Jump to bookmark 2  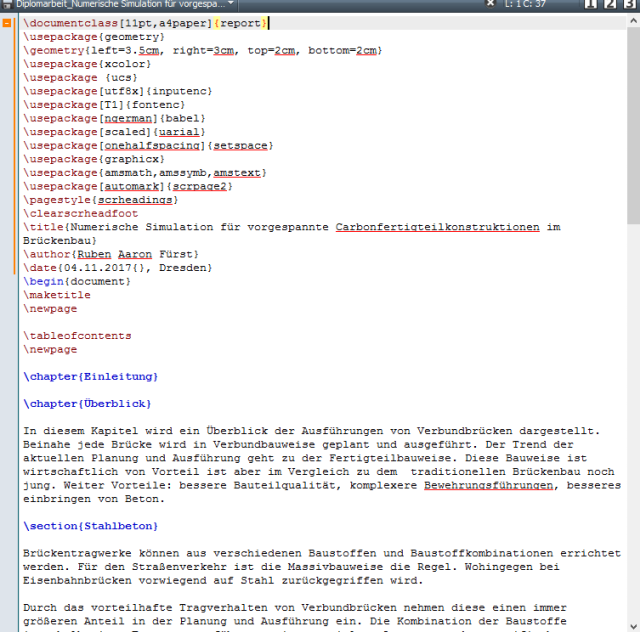pos(611,5)
